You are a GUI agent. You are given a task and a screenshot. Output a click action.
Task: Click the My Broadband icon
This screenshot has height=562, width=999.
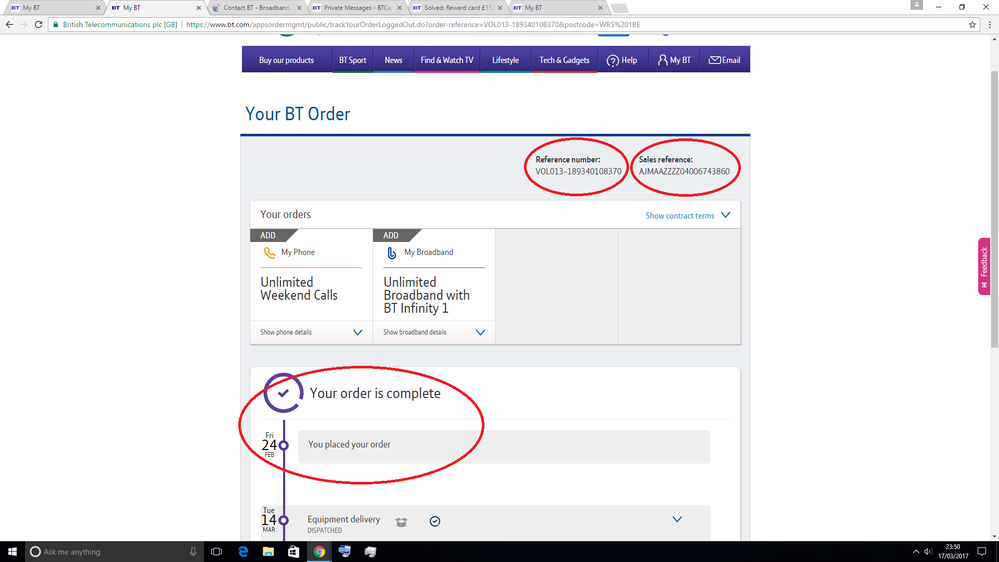[x=392, y=253]
